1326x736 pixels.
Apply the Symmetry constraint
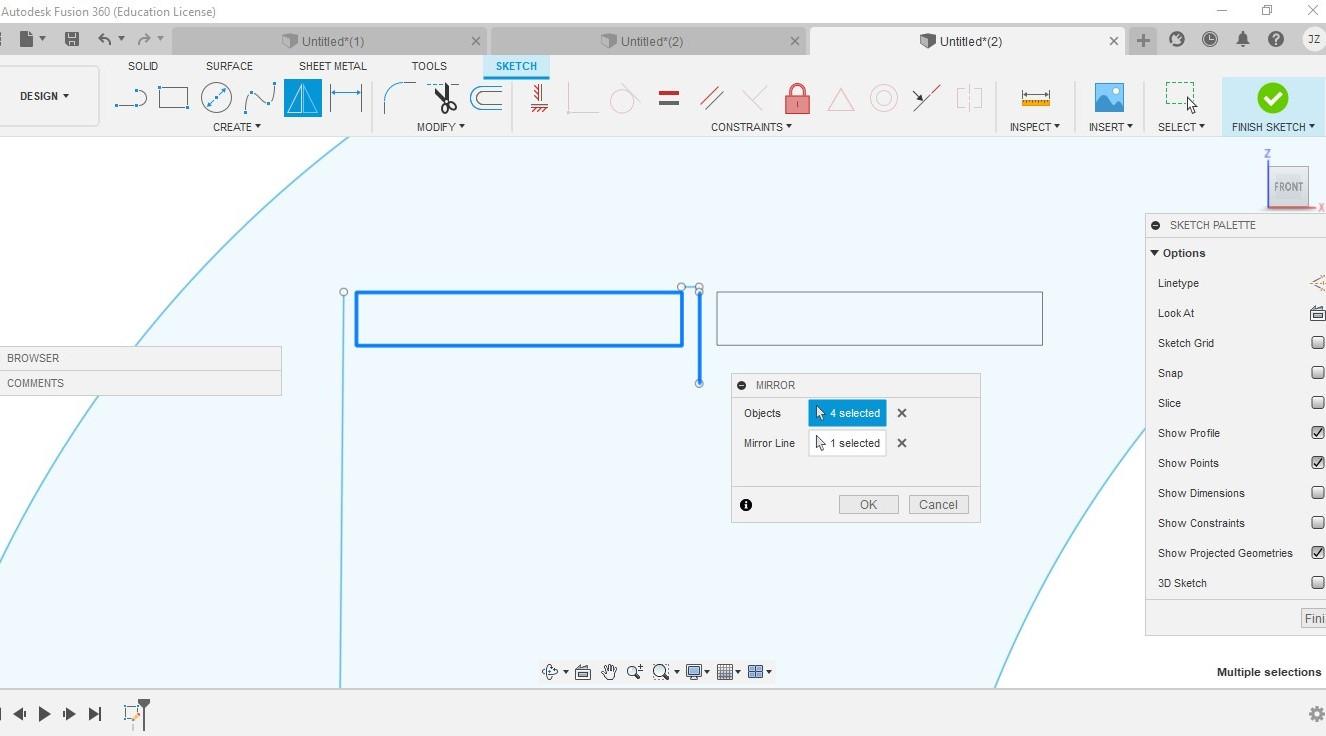(x=969, y=98)
